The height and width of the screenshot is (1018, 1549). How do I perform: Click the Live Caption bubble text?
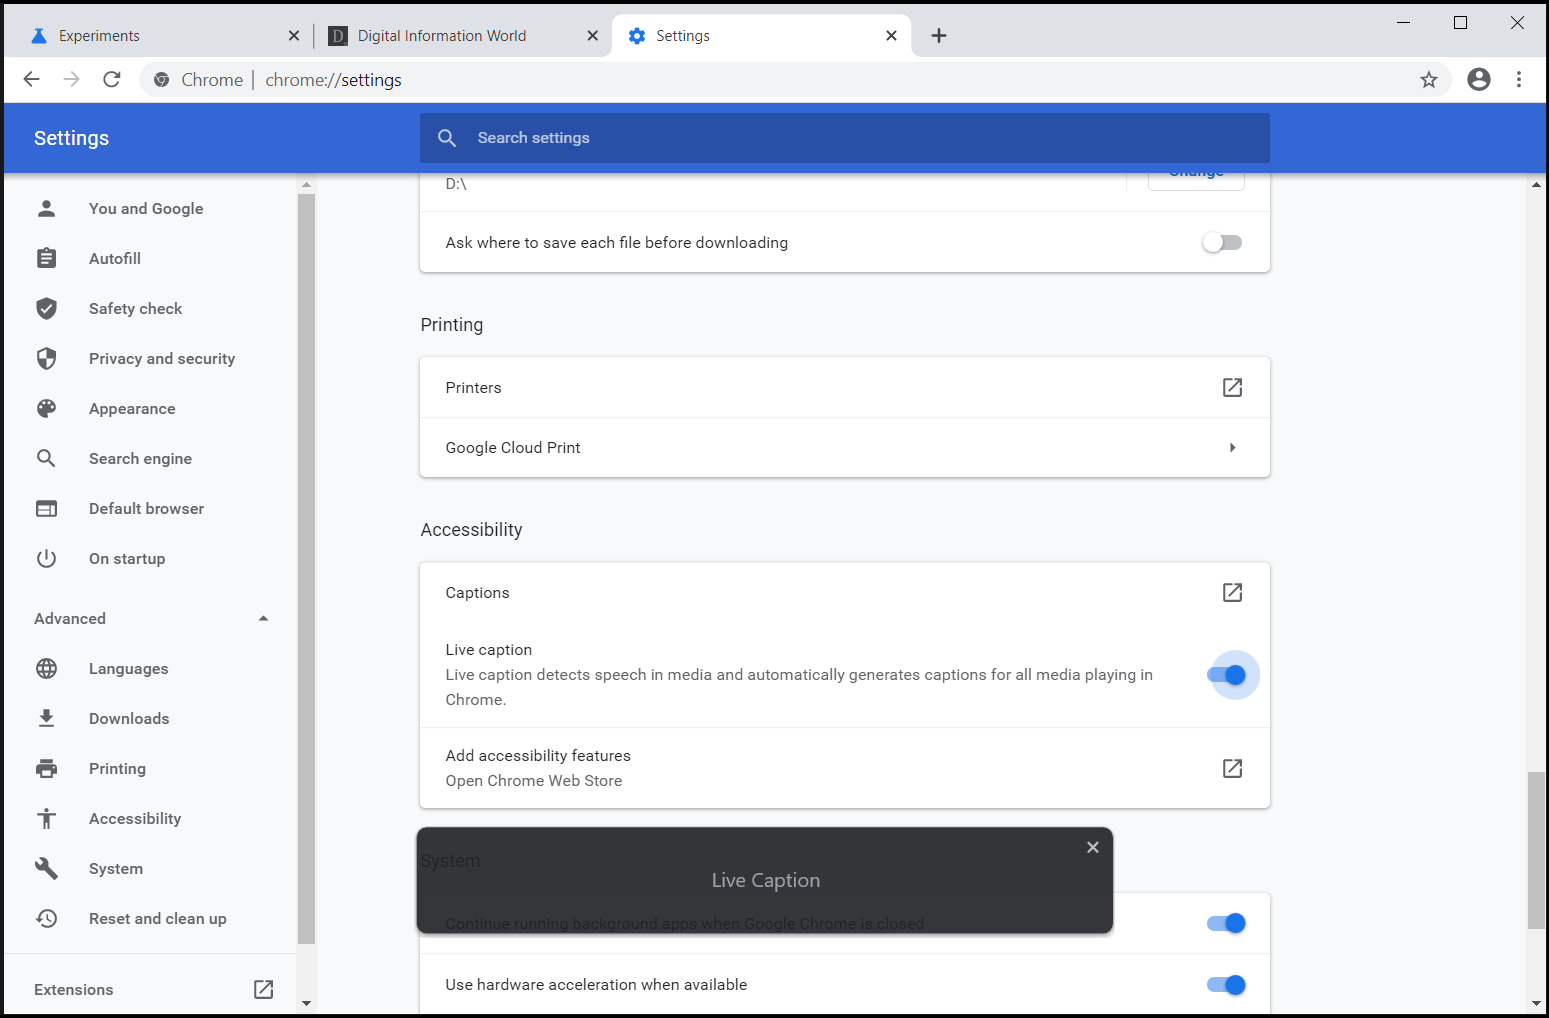click(766, 880)
